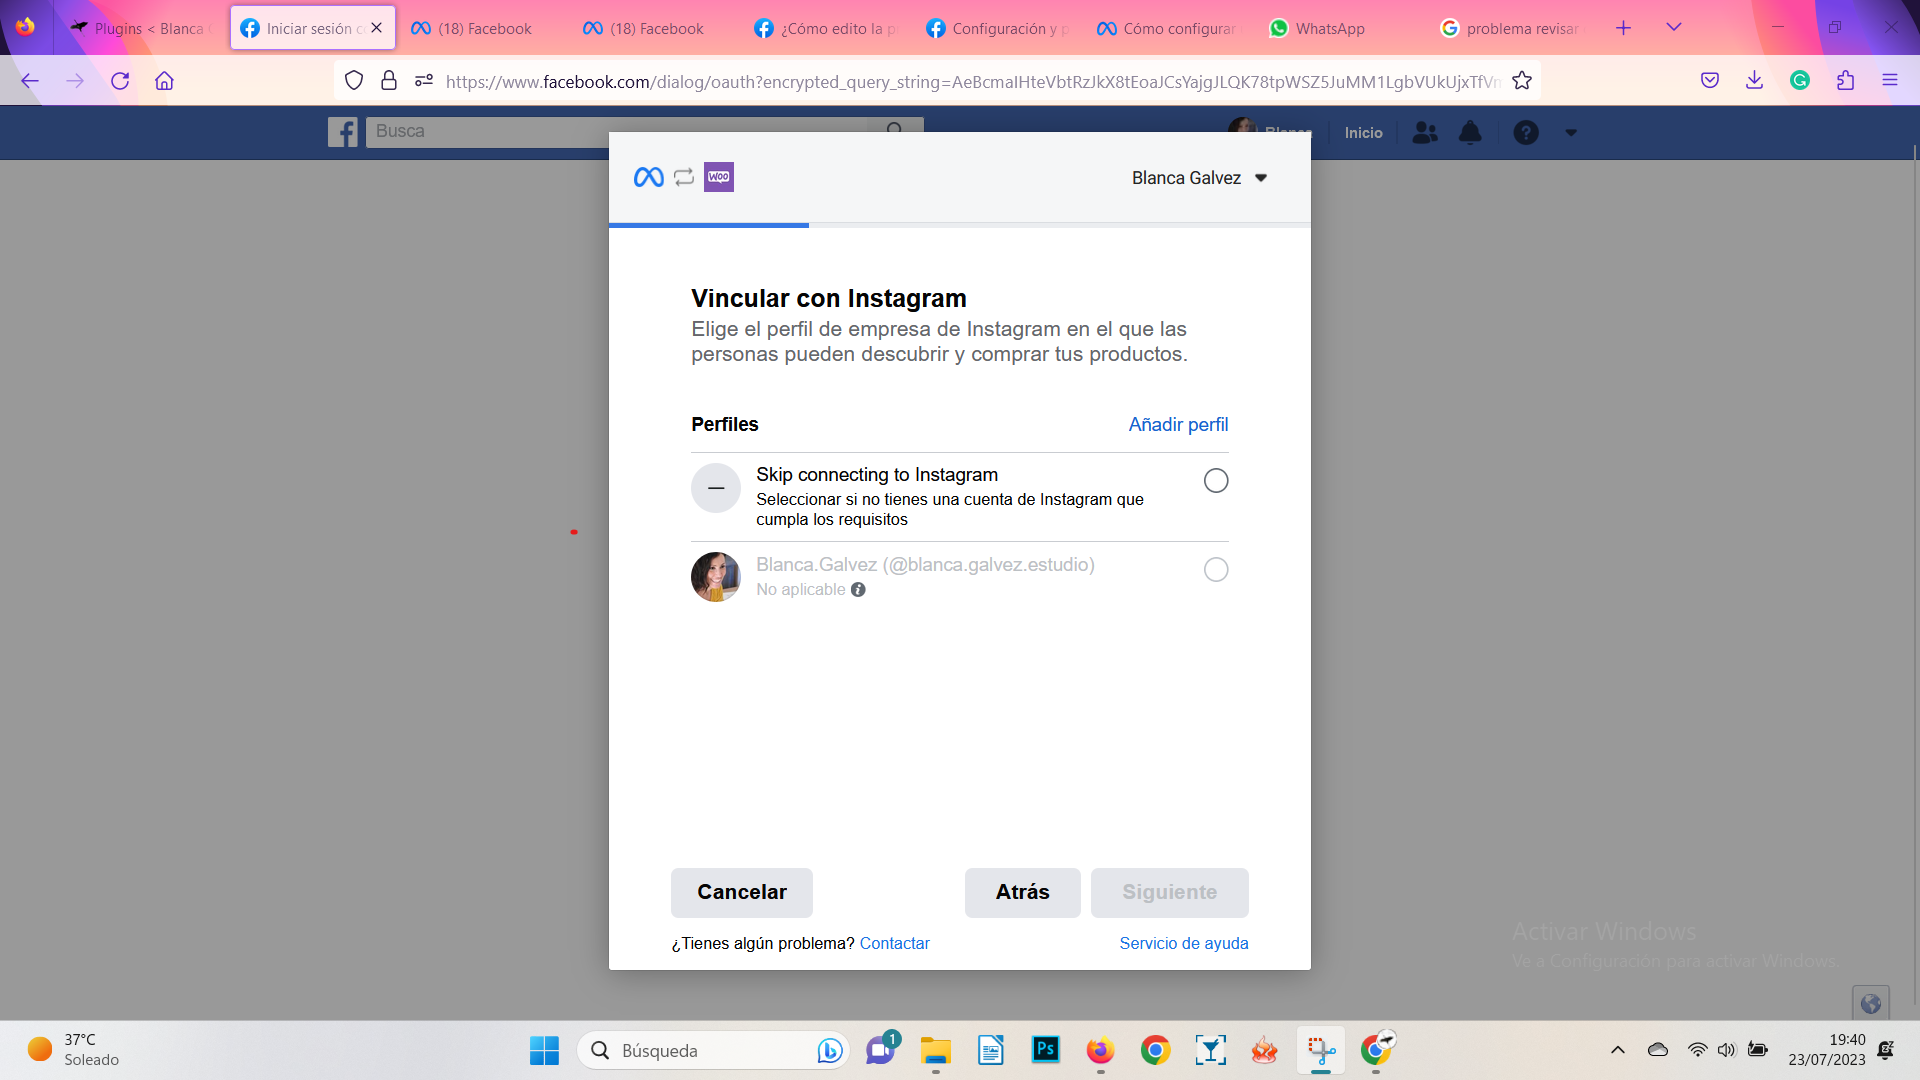Open the extensions puzzle icon
The image size is (1920, 1080).
coord(1845,81)
